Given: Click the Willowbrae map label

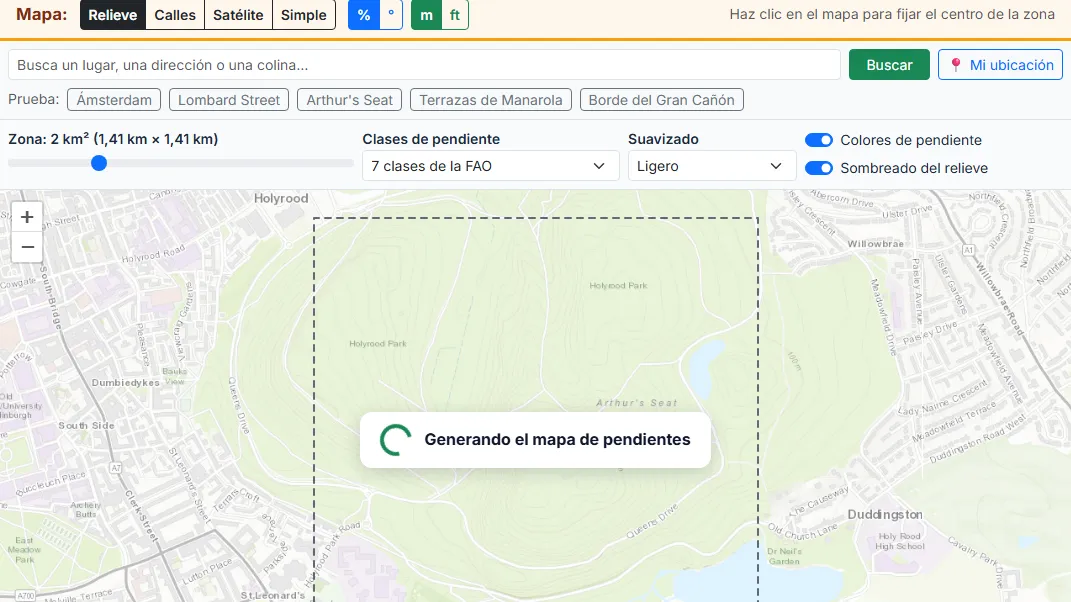Looking at the screenshot, I should coord(876,244).
